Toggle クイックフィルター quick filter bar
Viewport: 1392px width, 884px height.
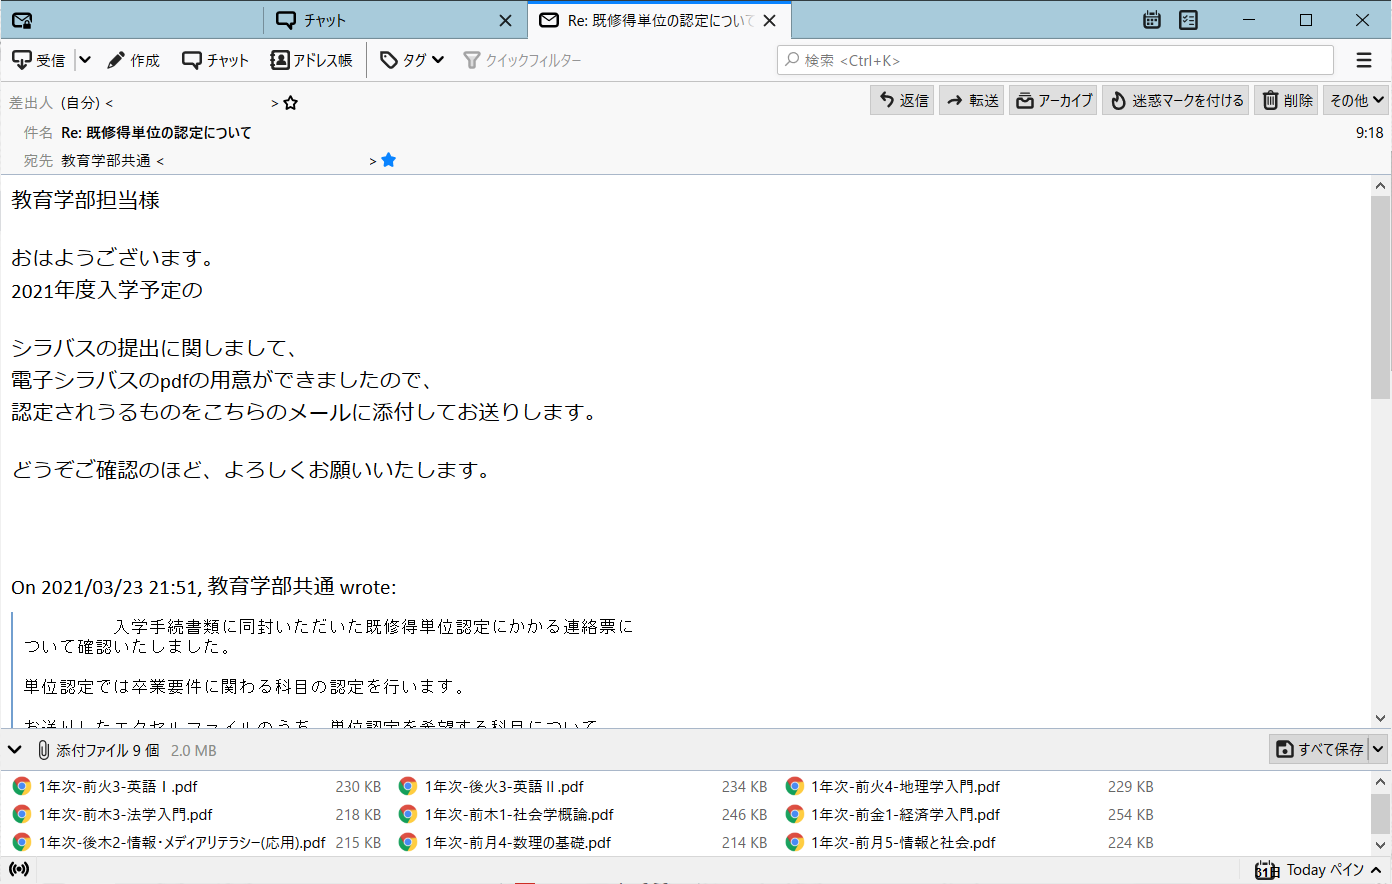(522, 60)
